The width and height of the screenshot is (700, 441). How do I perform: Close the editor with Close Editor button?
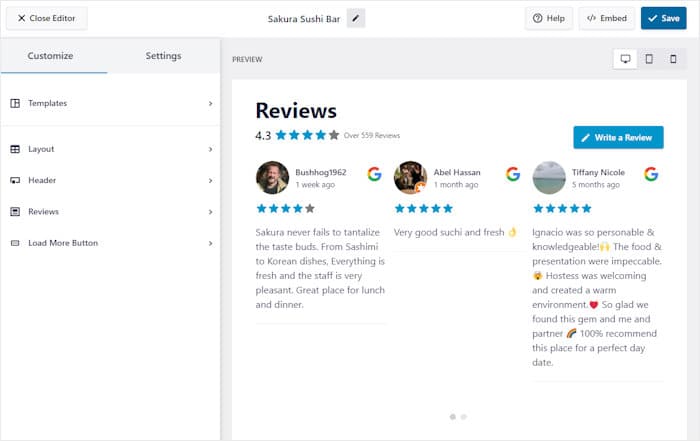point(46,18)
